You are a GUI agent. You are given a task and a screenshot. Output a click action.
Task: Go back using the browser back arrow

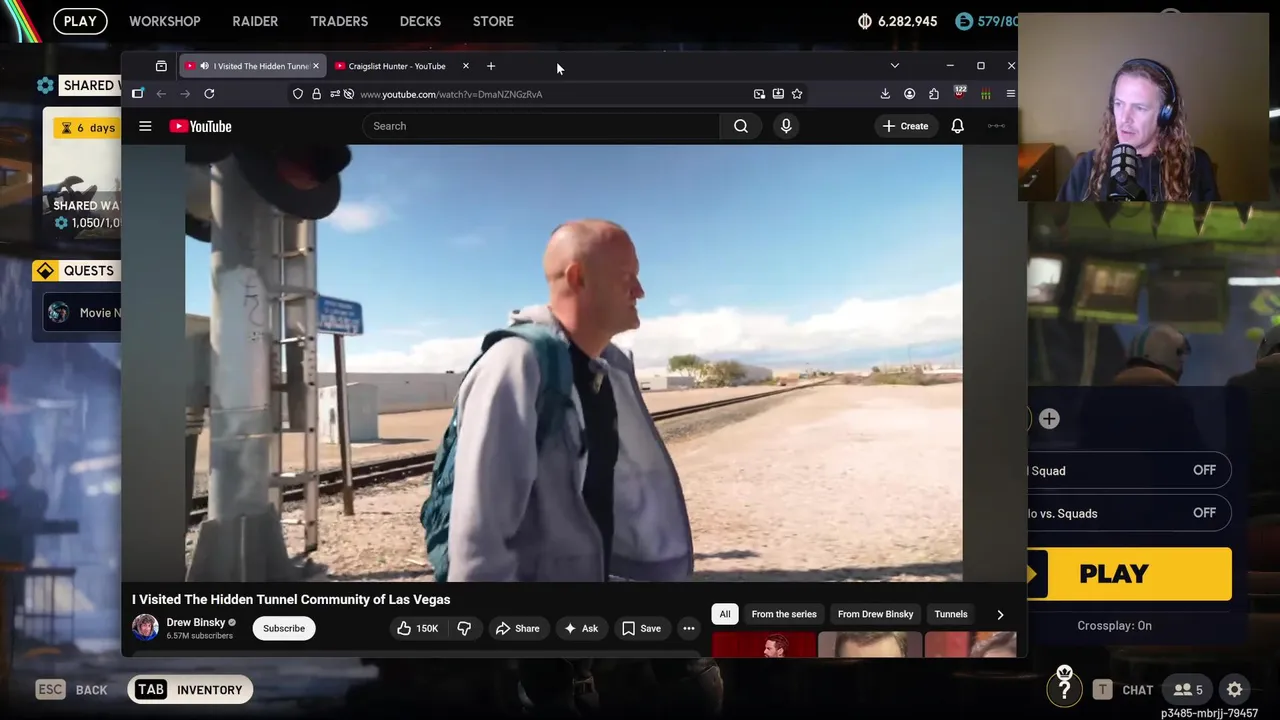point(161,94)
